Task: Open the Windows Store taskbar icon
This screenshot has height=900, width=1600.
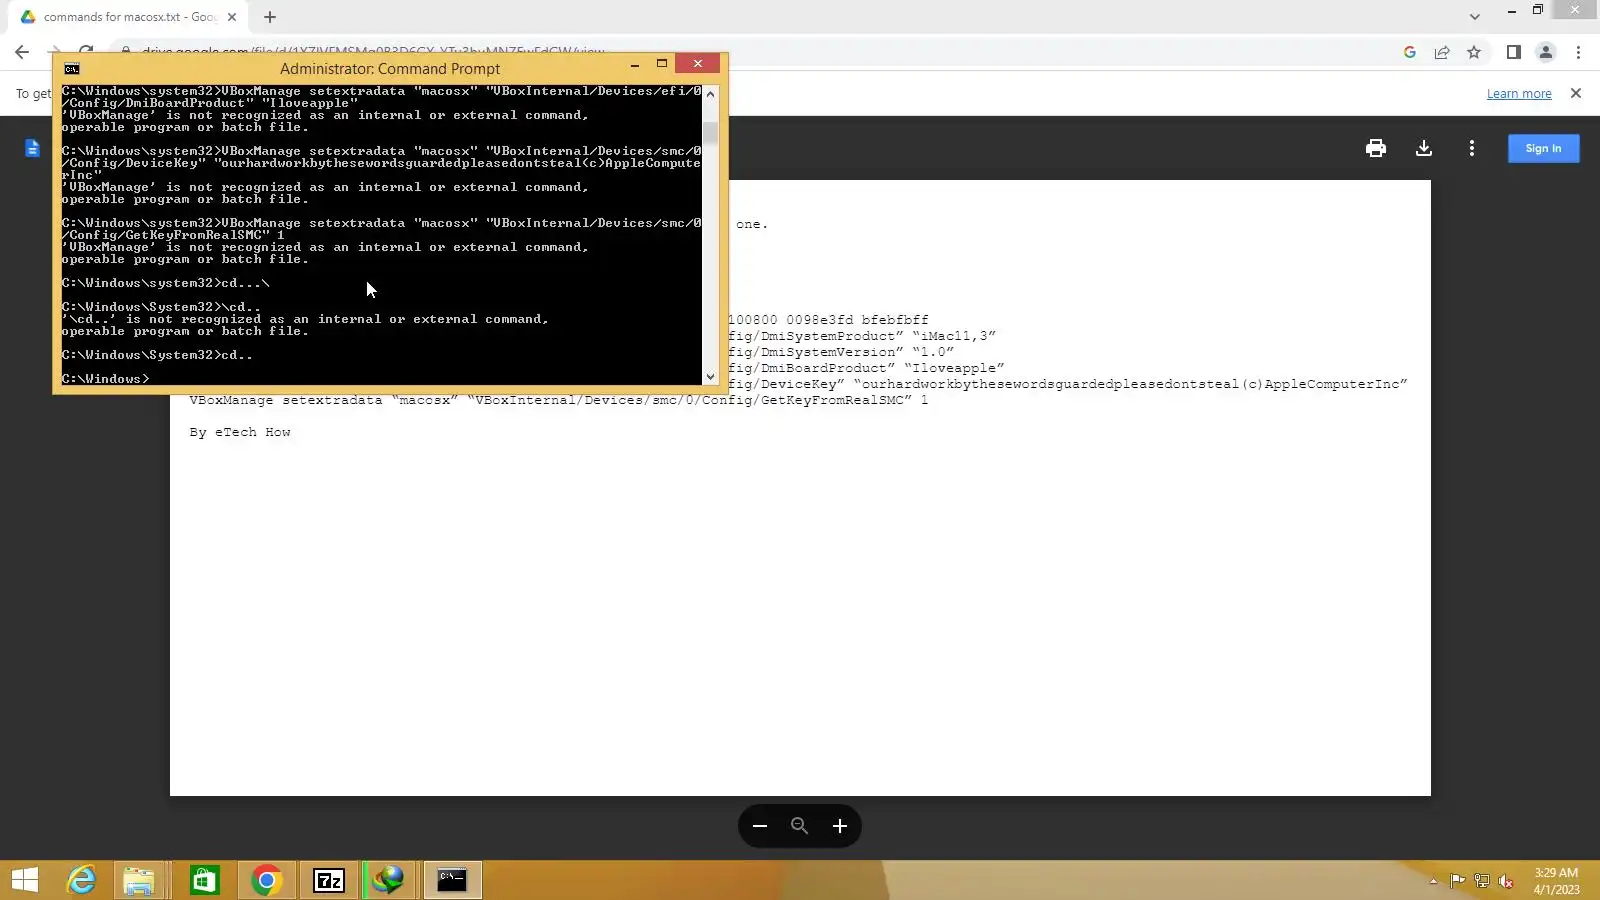Action: coord(205,880)
